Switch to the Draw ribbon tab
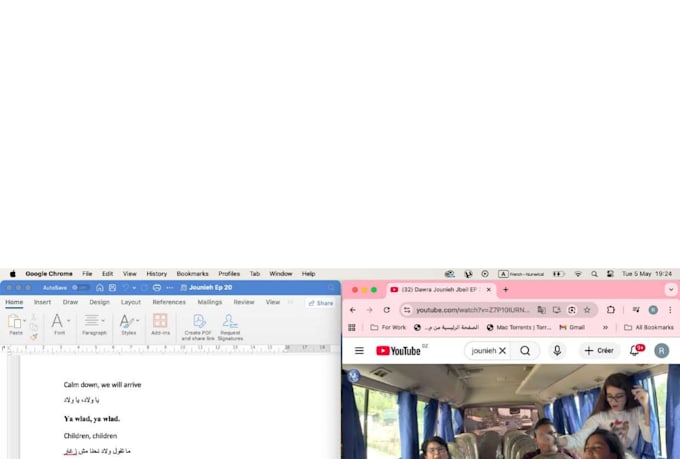The image size is (680, 459). [70, 302]
